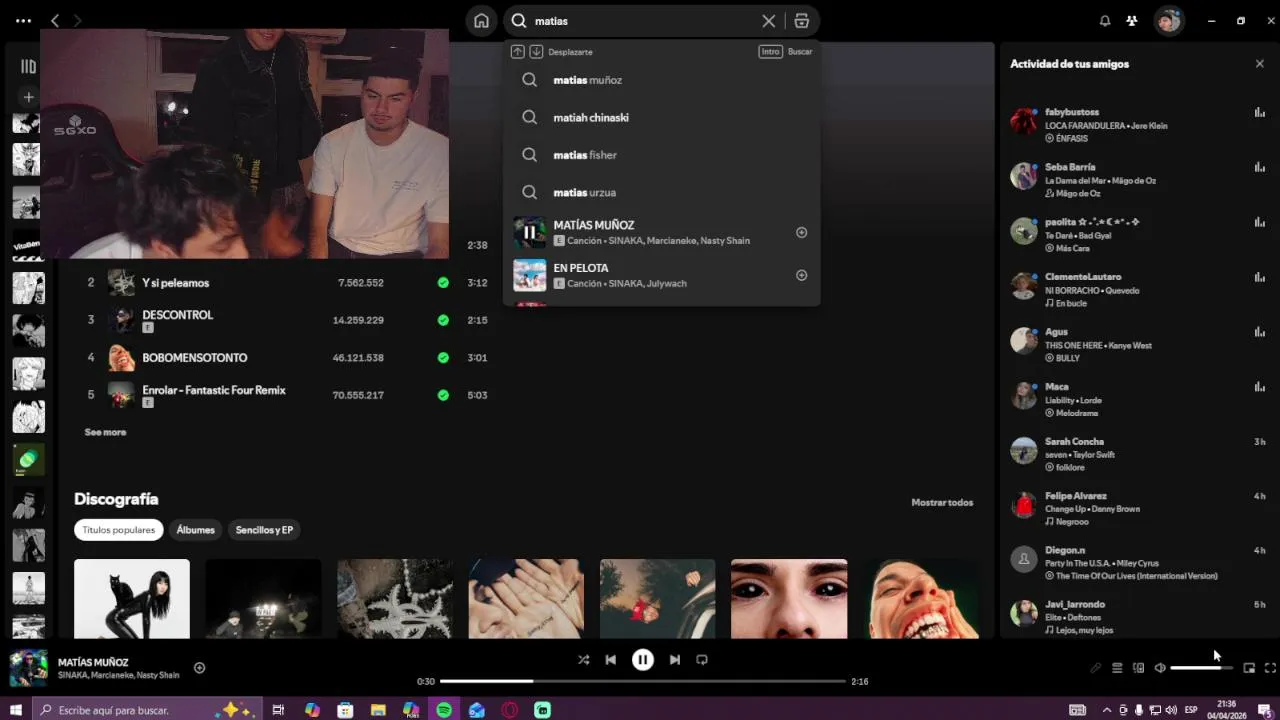1280x720 pixels.
Task: Close the friend activity panel
Action: point(1259,64)
